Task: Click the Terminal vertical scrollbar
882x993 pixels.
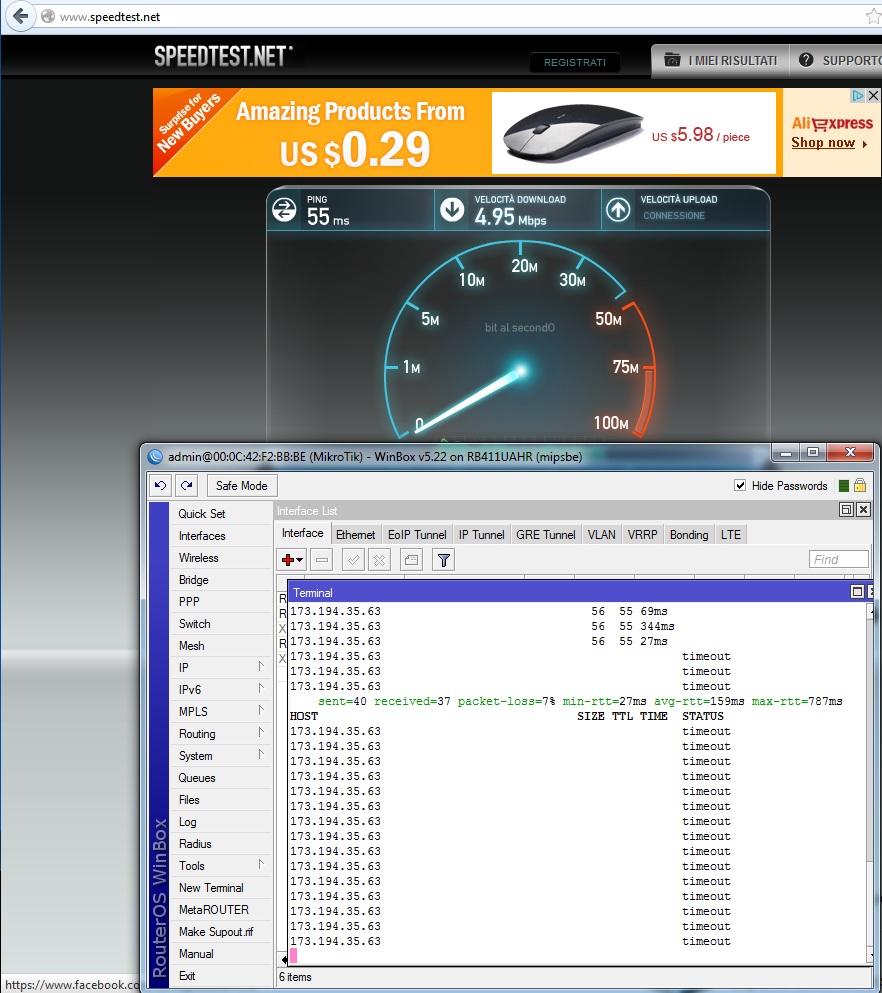Action: tap(872, 783)
